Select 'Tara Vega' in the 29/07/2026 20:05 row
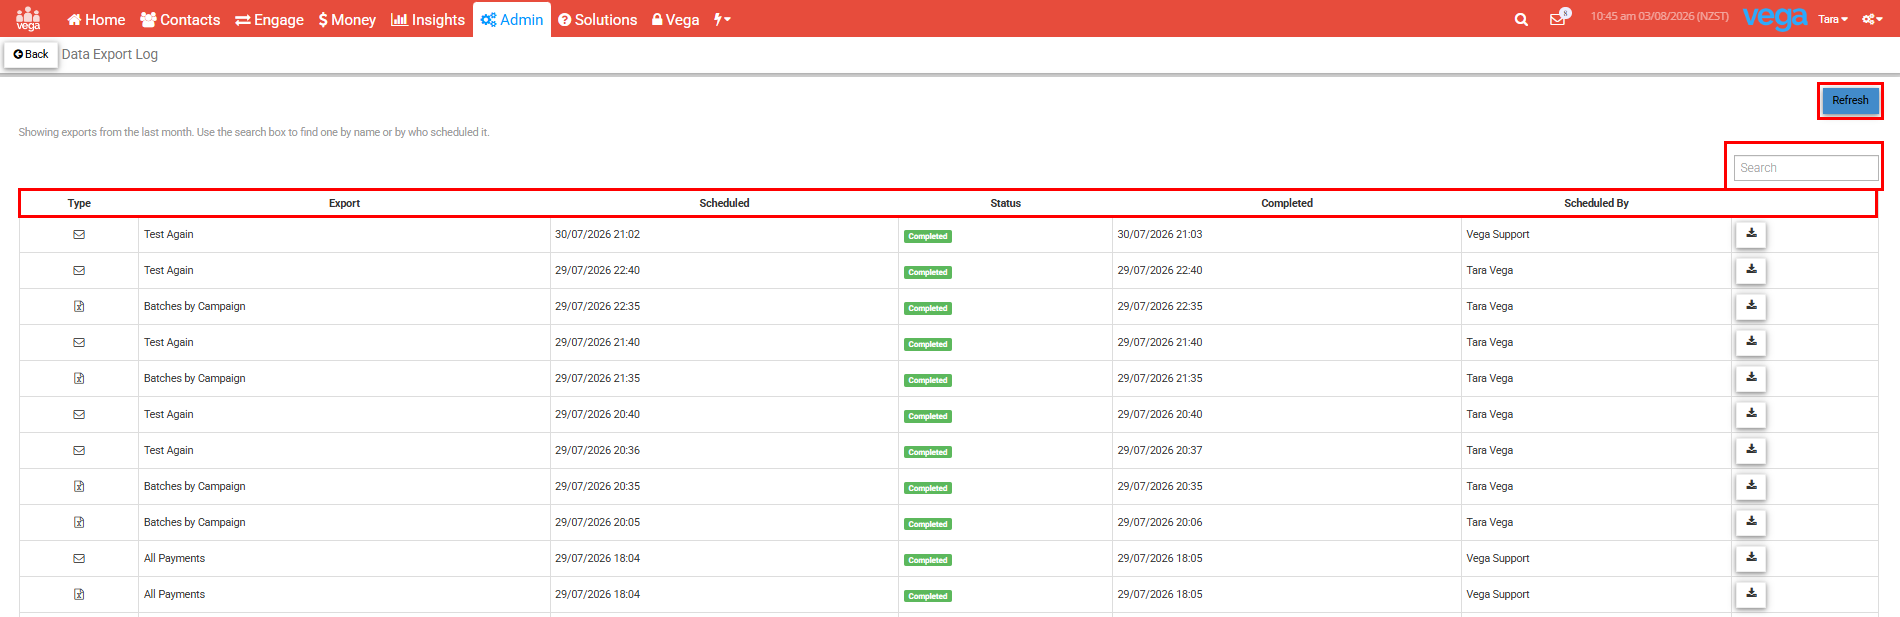 coord(1489,522)
